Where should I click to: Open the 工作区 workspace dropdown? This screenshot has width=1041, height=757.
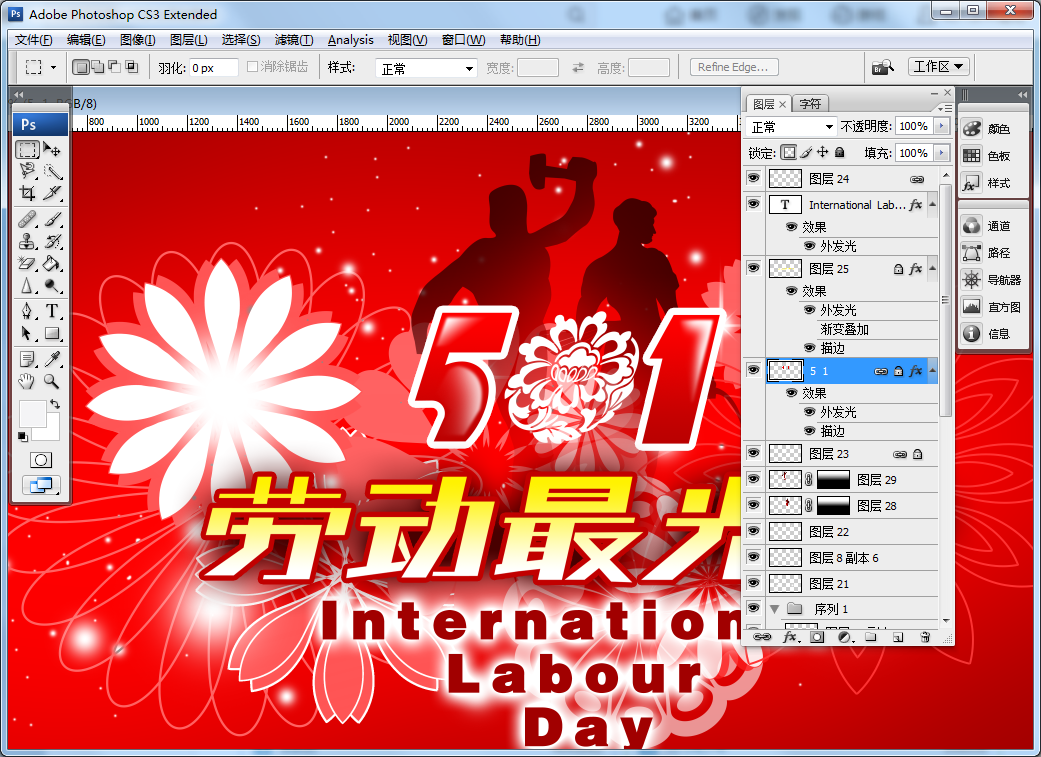pos(938,66)
